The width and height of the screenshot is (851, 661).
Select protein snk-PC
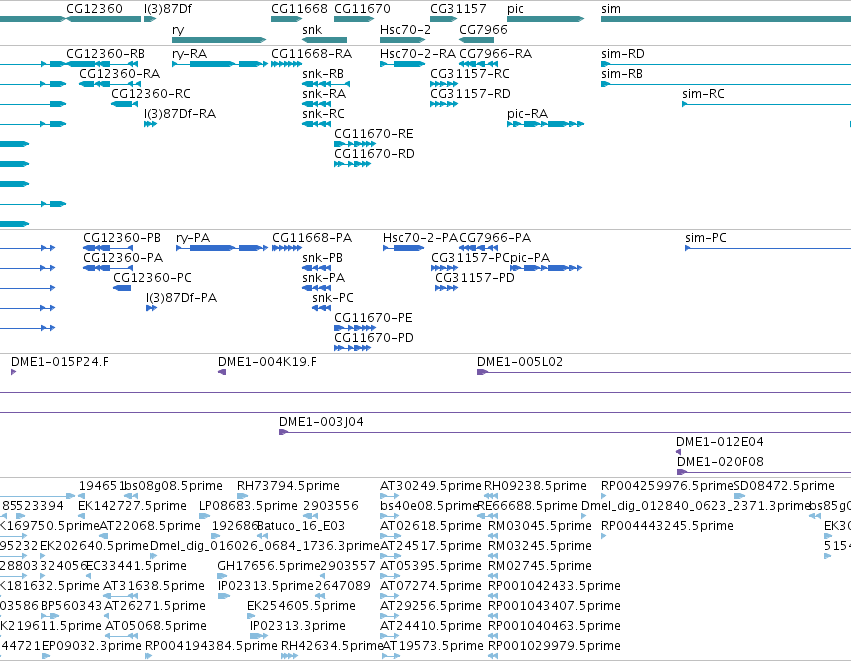click(321, 308)
